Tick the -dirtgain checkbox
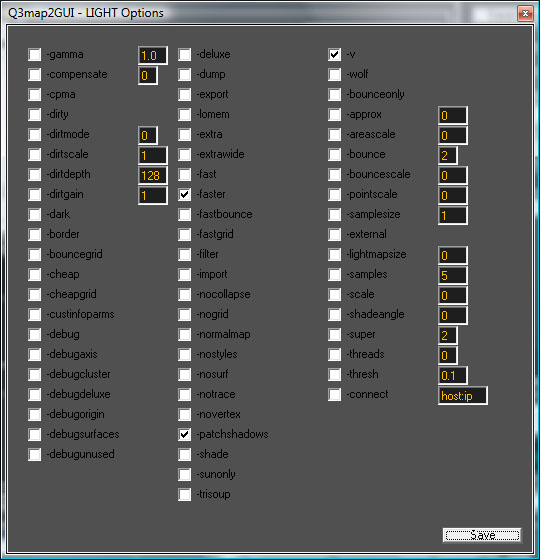Image resolution: width=540 pixels, height=560 pixels. coord(35,195)
